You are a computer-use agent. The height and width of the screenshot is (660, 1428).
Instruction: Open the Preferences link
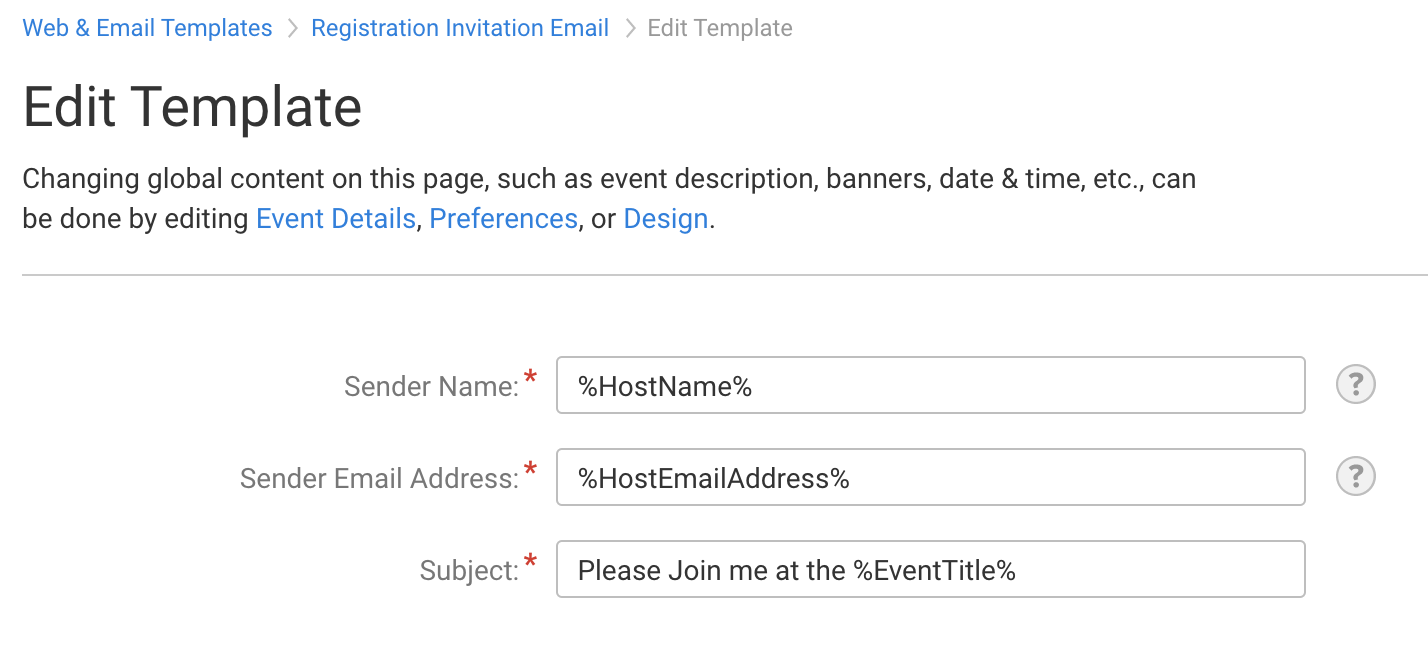click(x=503, y=218)
